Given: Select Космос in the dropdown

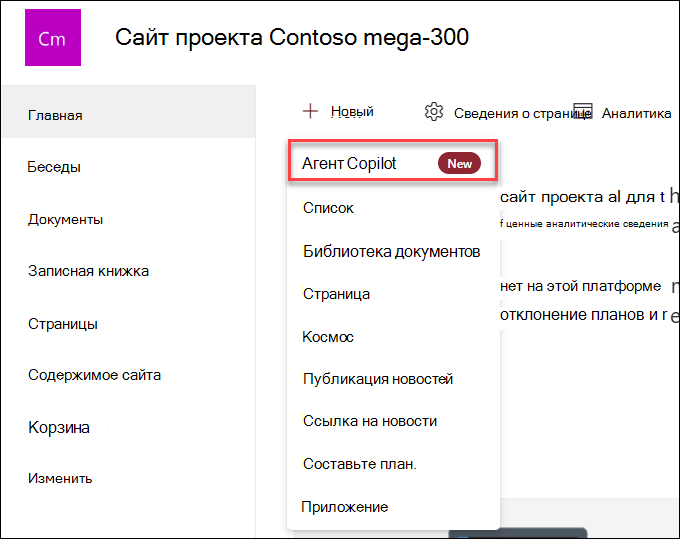Looking at the screenshot, I should (328, 337).
